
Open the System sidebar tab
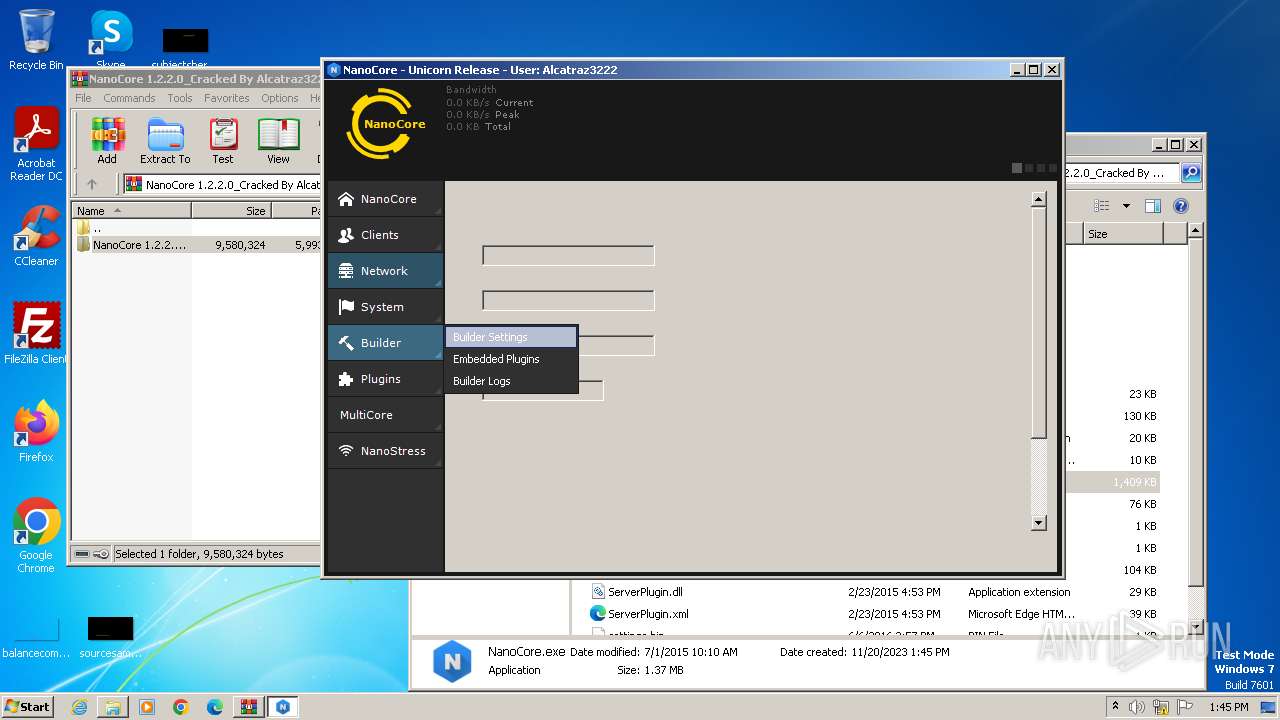point(385,307)
